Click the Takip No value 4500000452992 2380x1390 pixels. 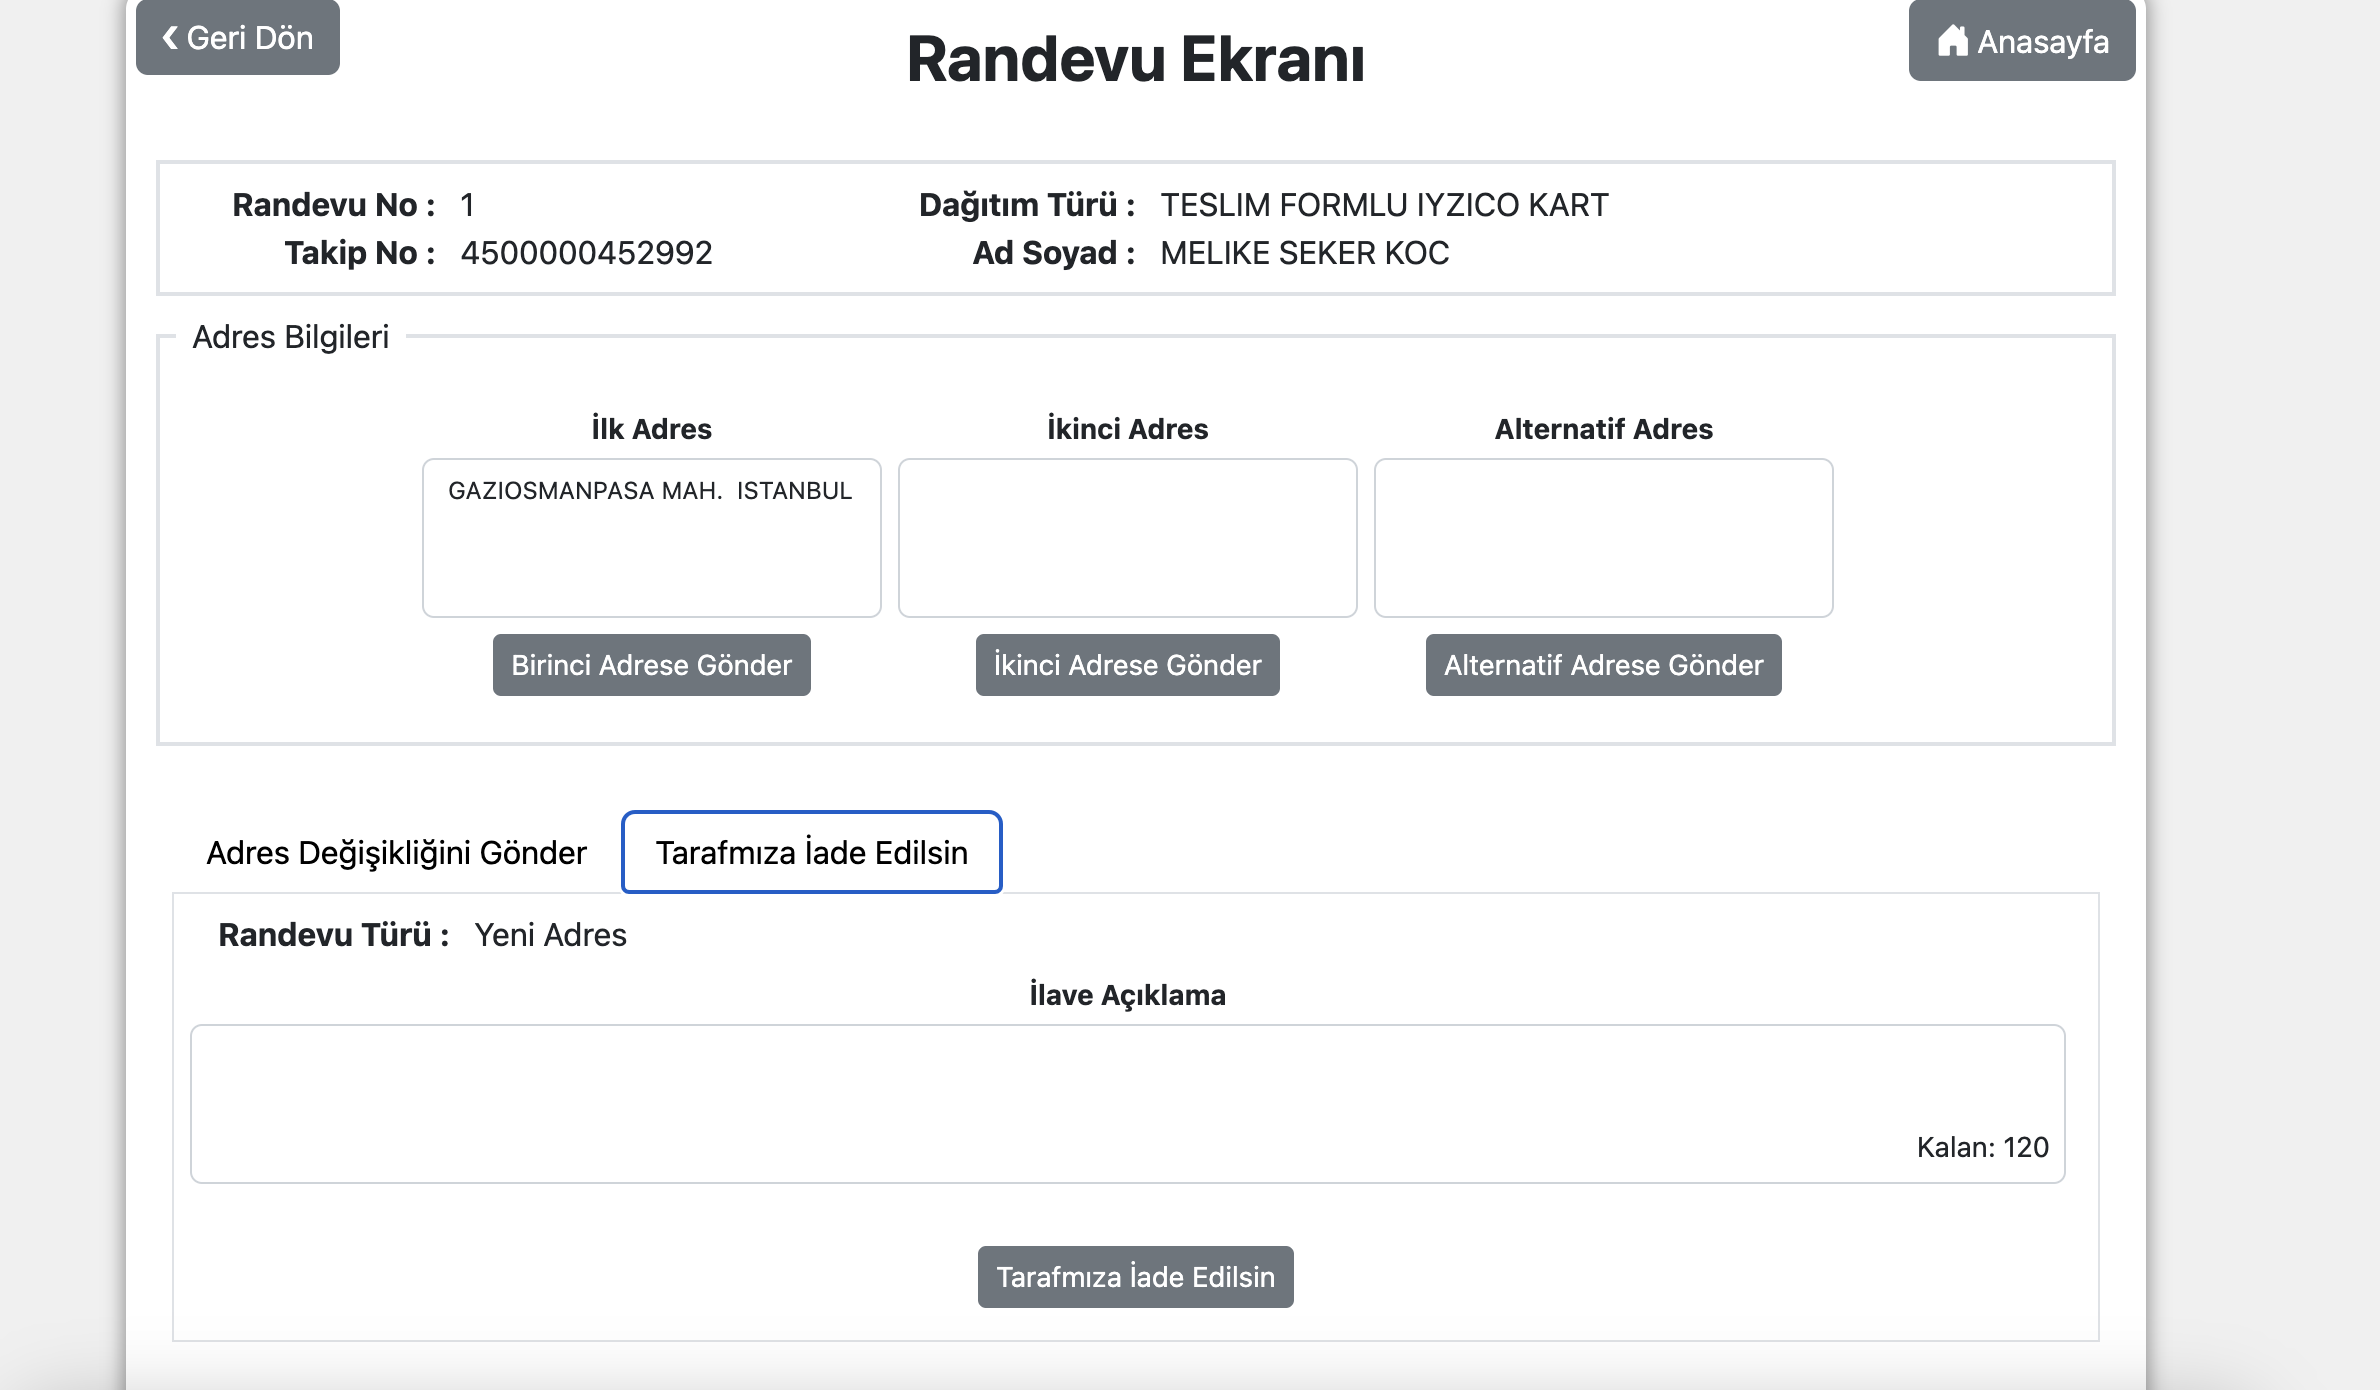click(x=586, y=253)
